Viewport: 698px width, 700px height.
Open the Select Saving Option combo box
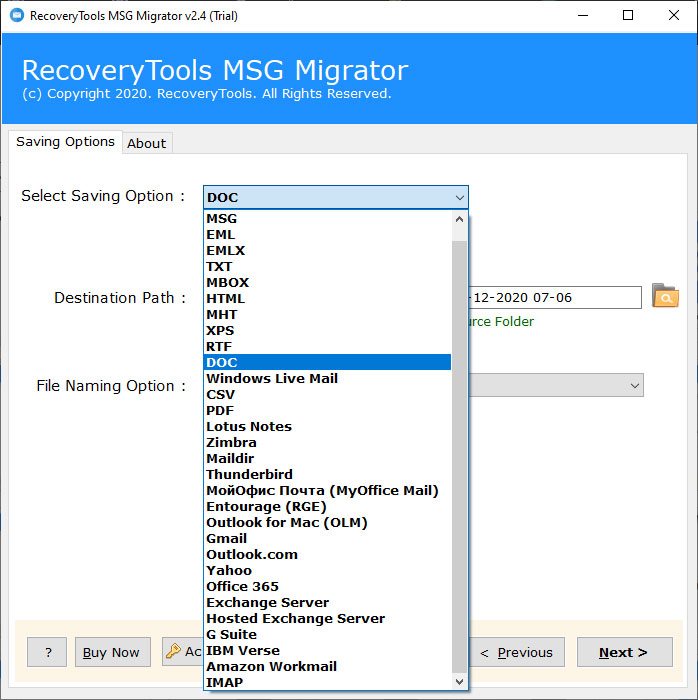point(336,197)
